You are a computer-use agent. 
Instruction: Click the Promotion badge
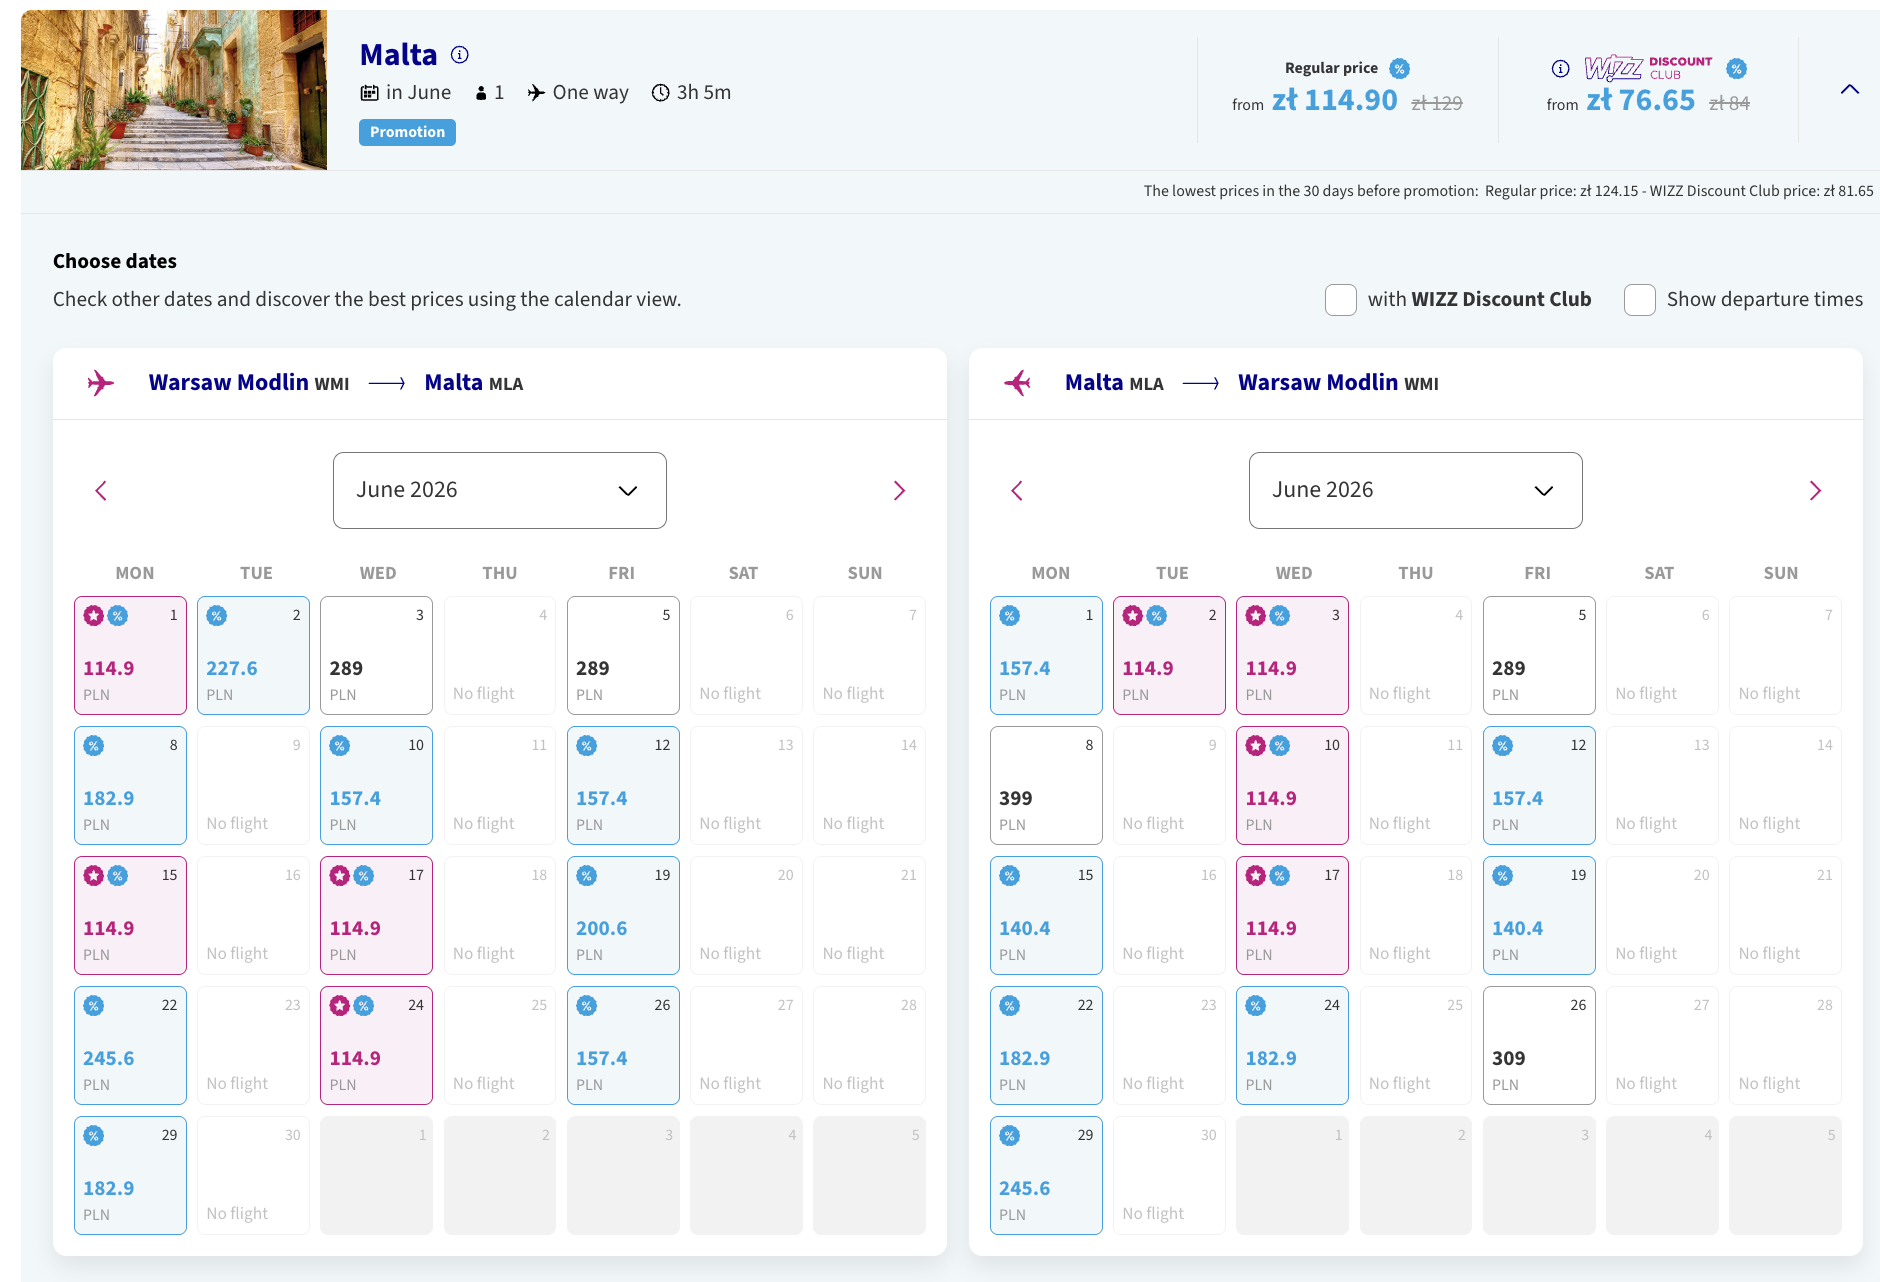[407, 132]
